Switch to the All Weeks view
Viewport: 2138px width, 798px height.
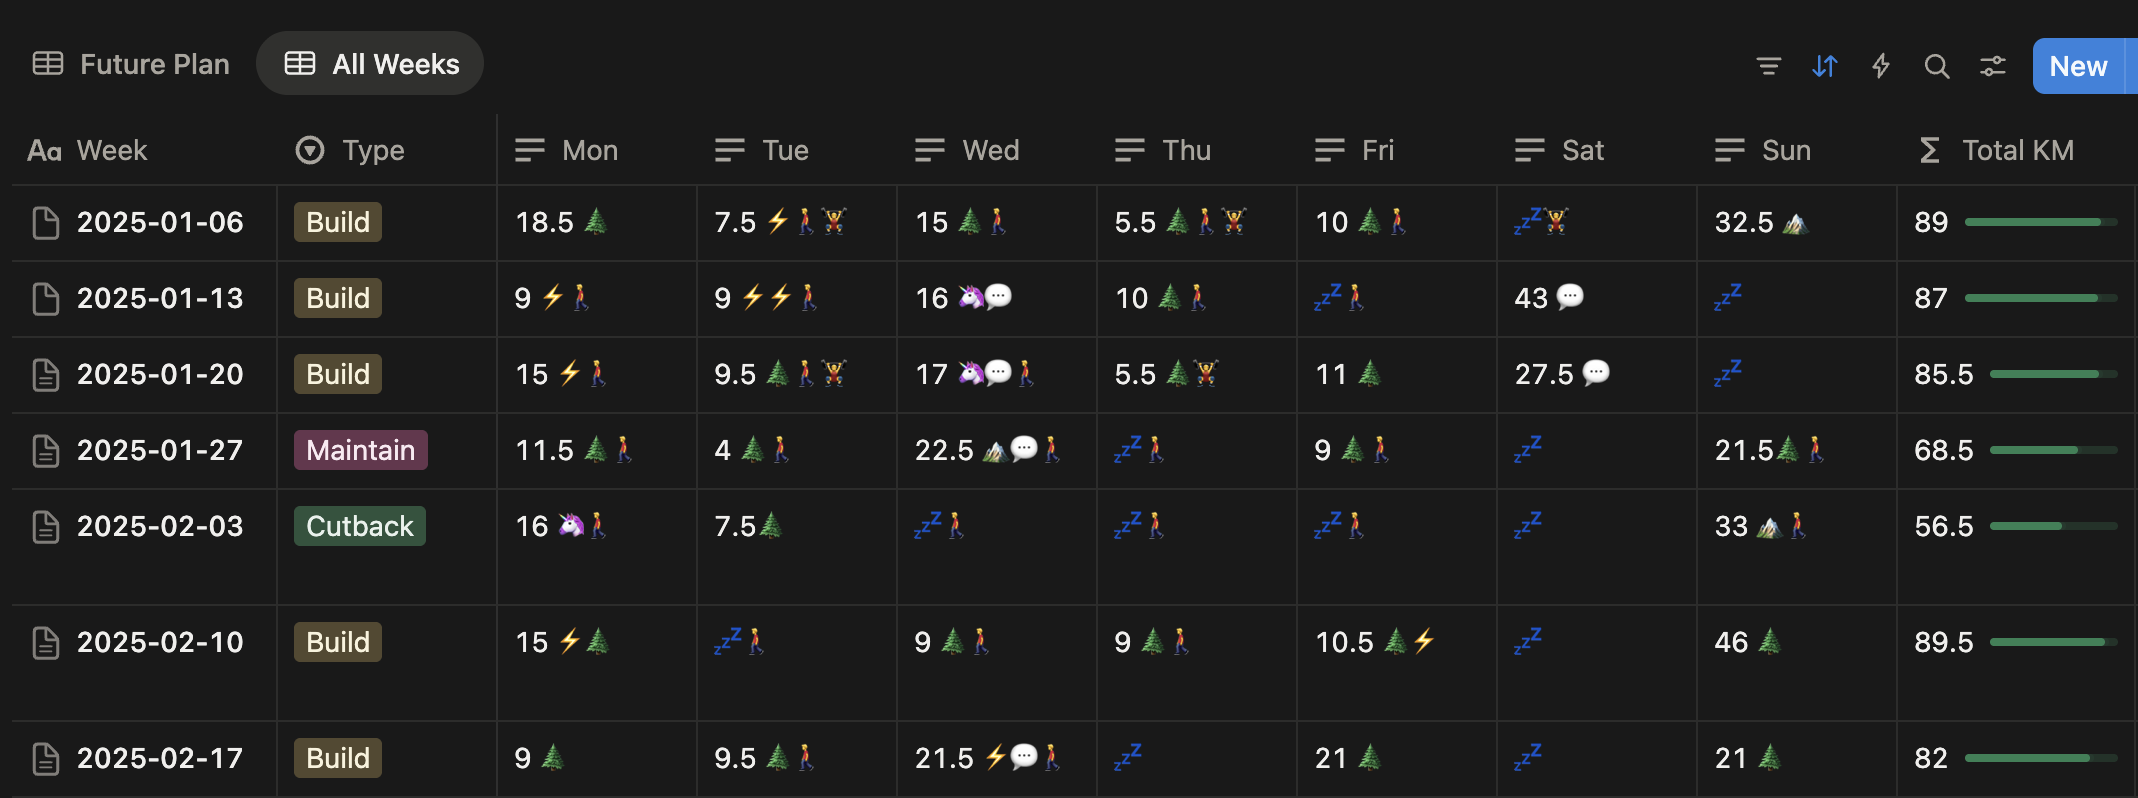pos(371,64)
